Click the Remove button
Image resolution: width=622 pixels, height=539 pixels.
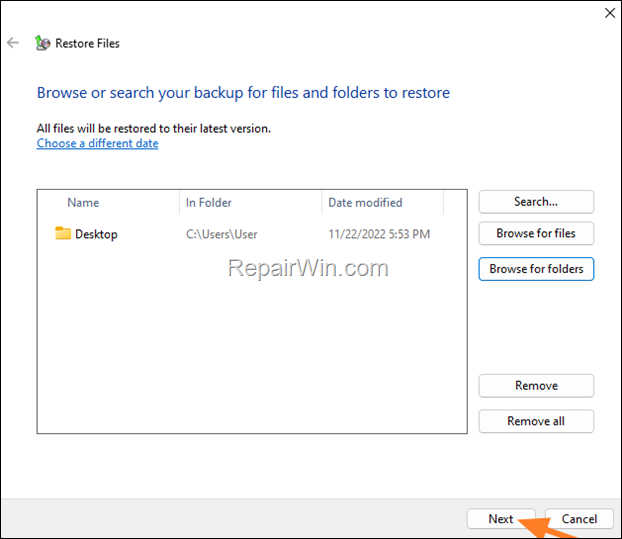(x=536, y=386)
